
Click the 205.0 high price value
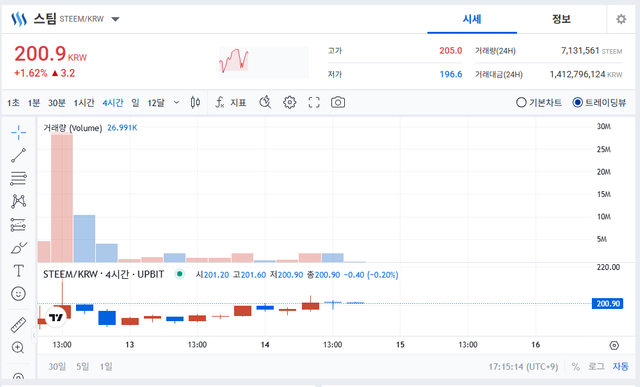[x=451, y=51]
